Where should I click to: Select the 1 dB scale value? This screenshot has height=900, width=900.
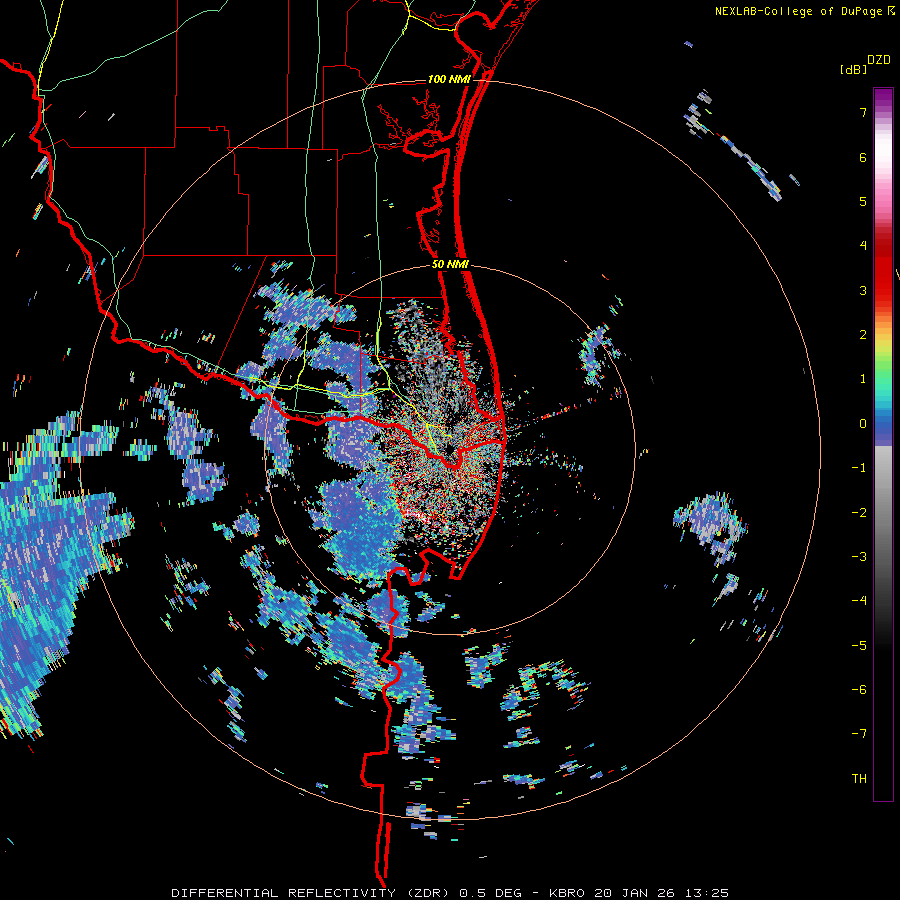pos(863,379)
